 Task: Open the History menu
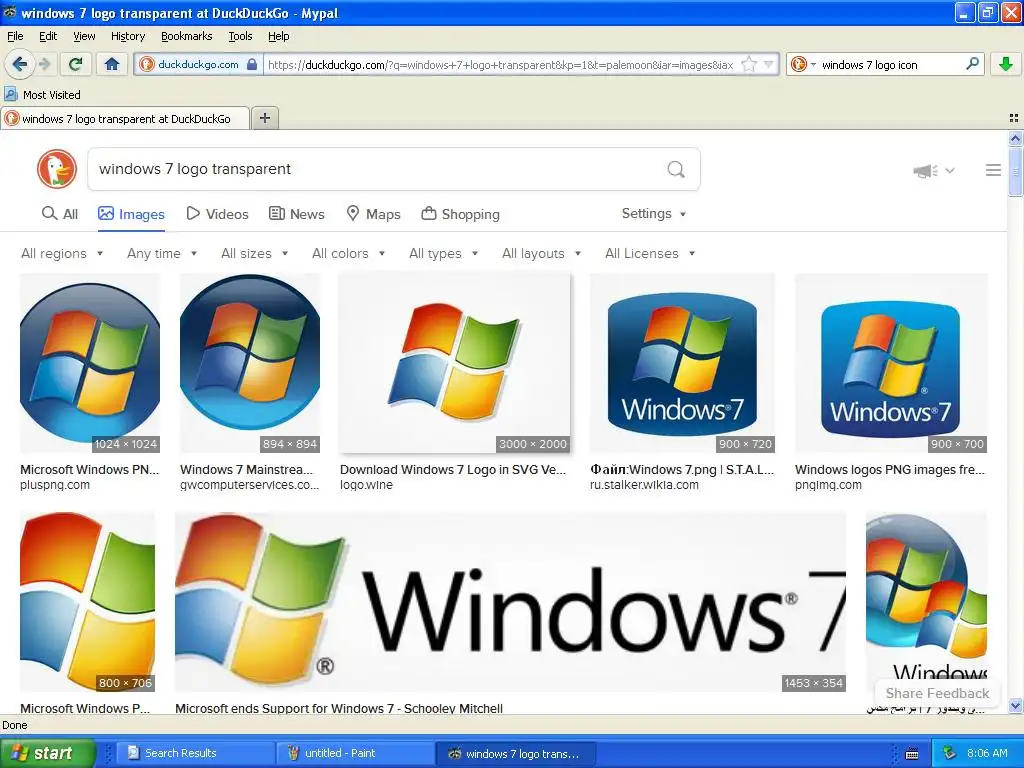point(128,36)
